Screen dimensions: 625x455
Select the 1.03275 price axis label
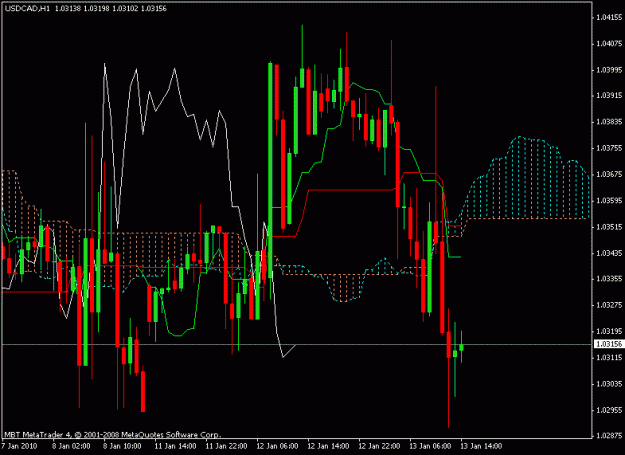pyautogui.click(x=609, y=305)
